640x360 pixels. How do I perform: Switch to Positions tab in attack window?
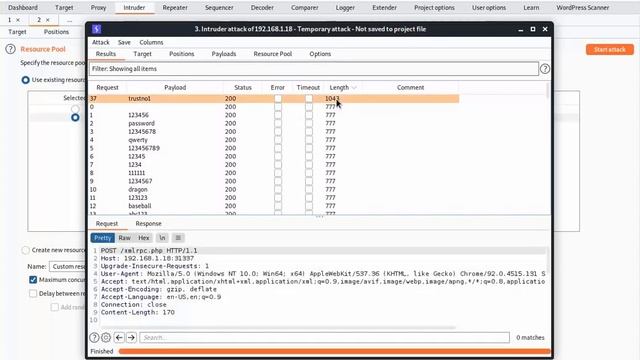click(x=182, y=54)
